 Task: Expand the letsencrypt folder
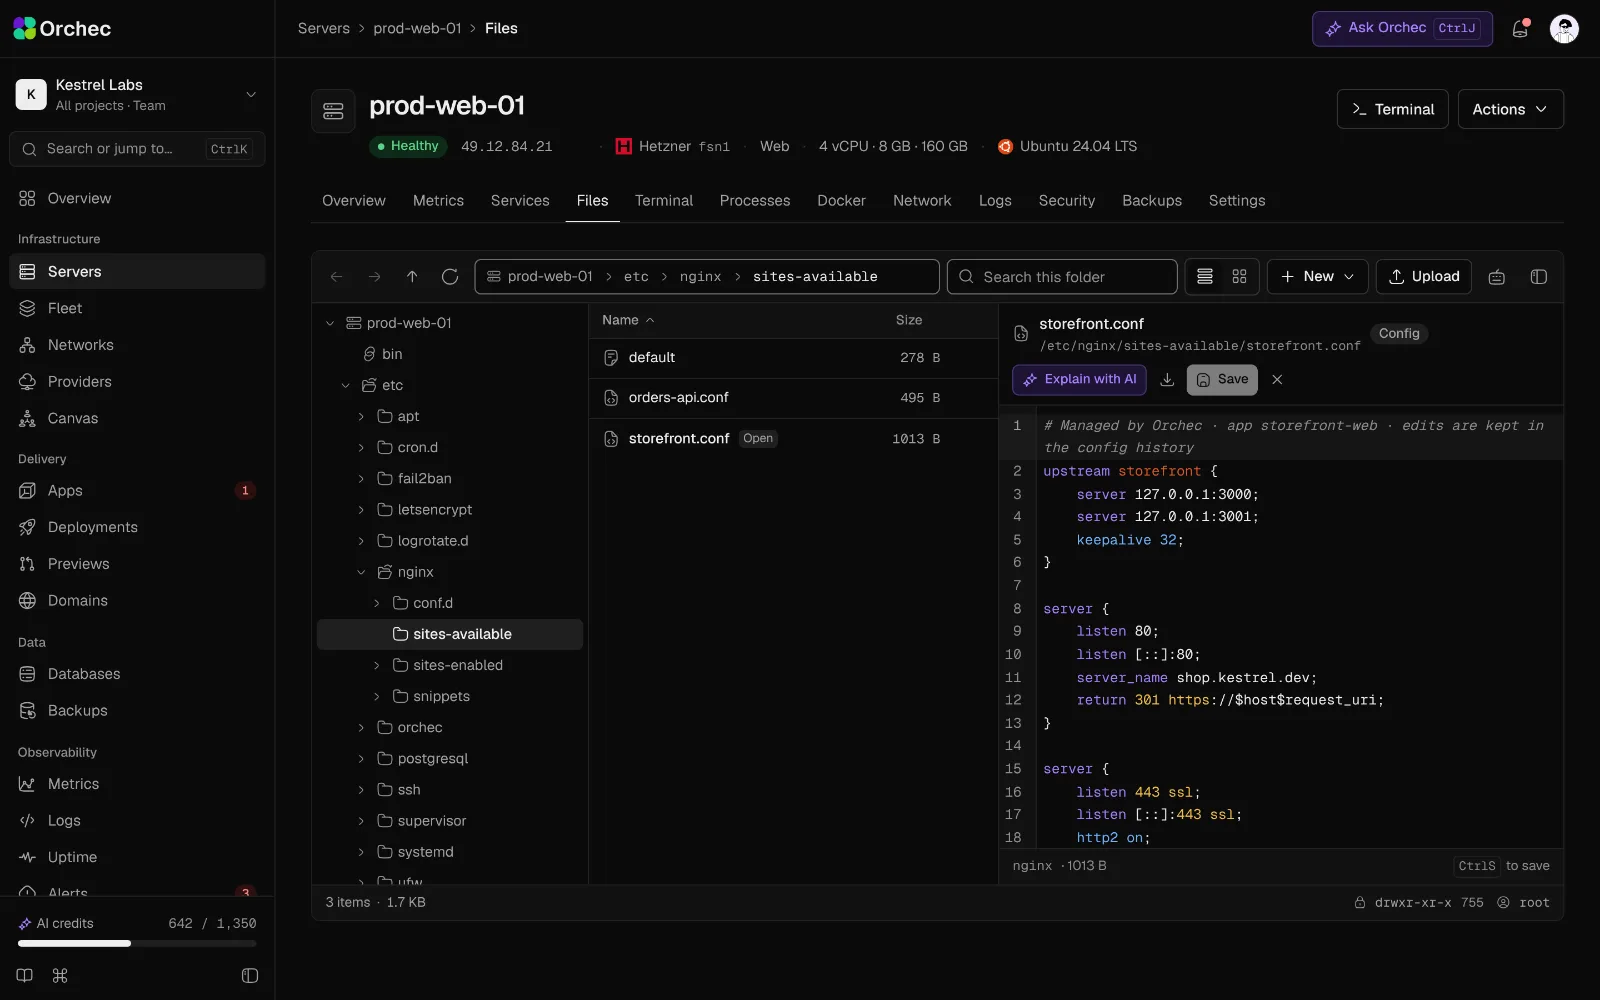[361, 510]
